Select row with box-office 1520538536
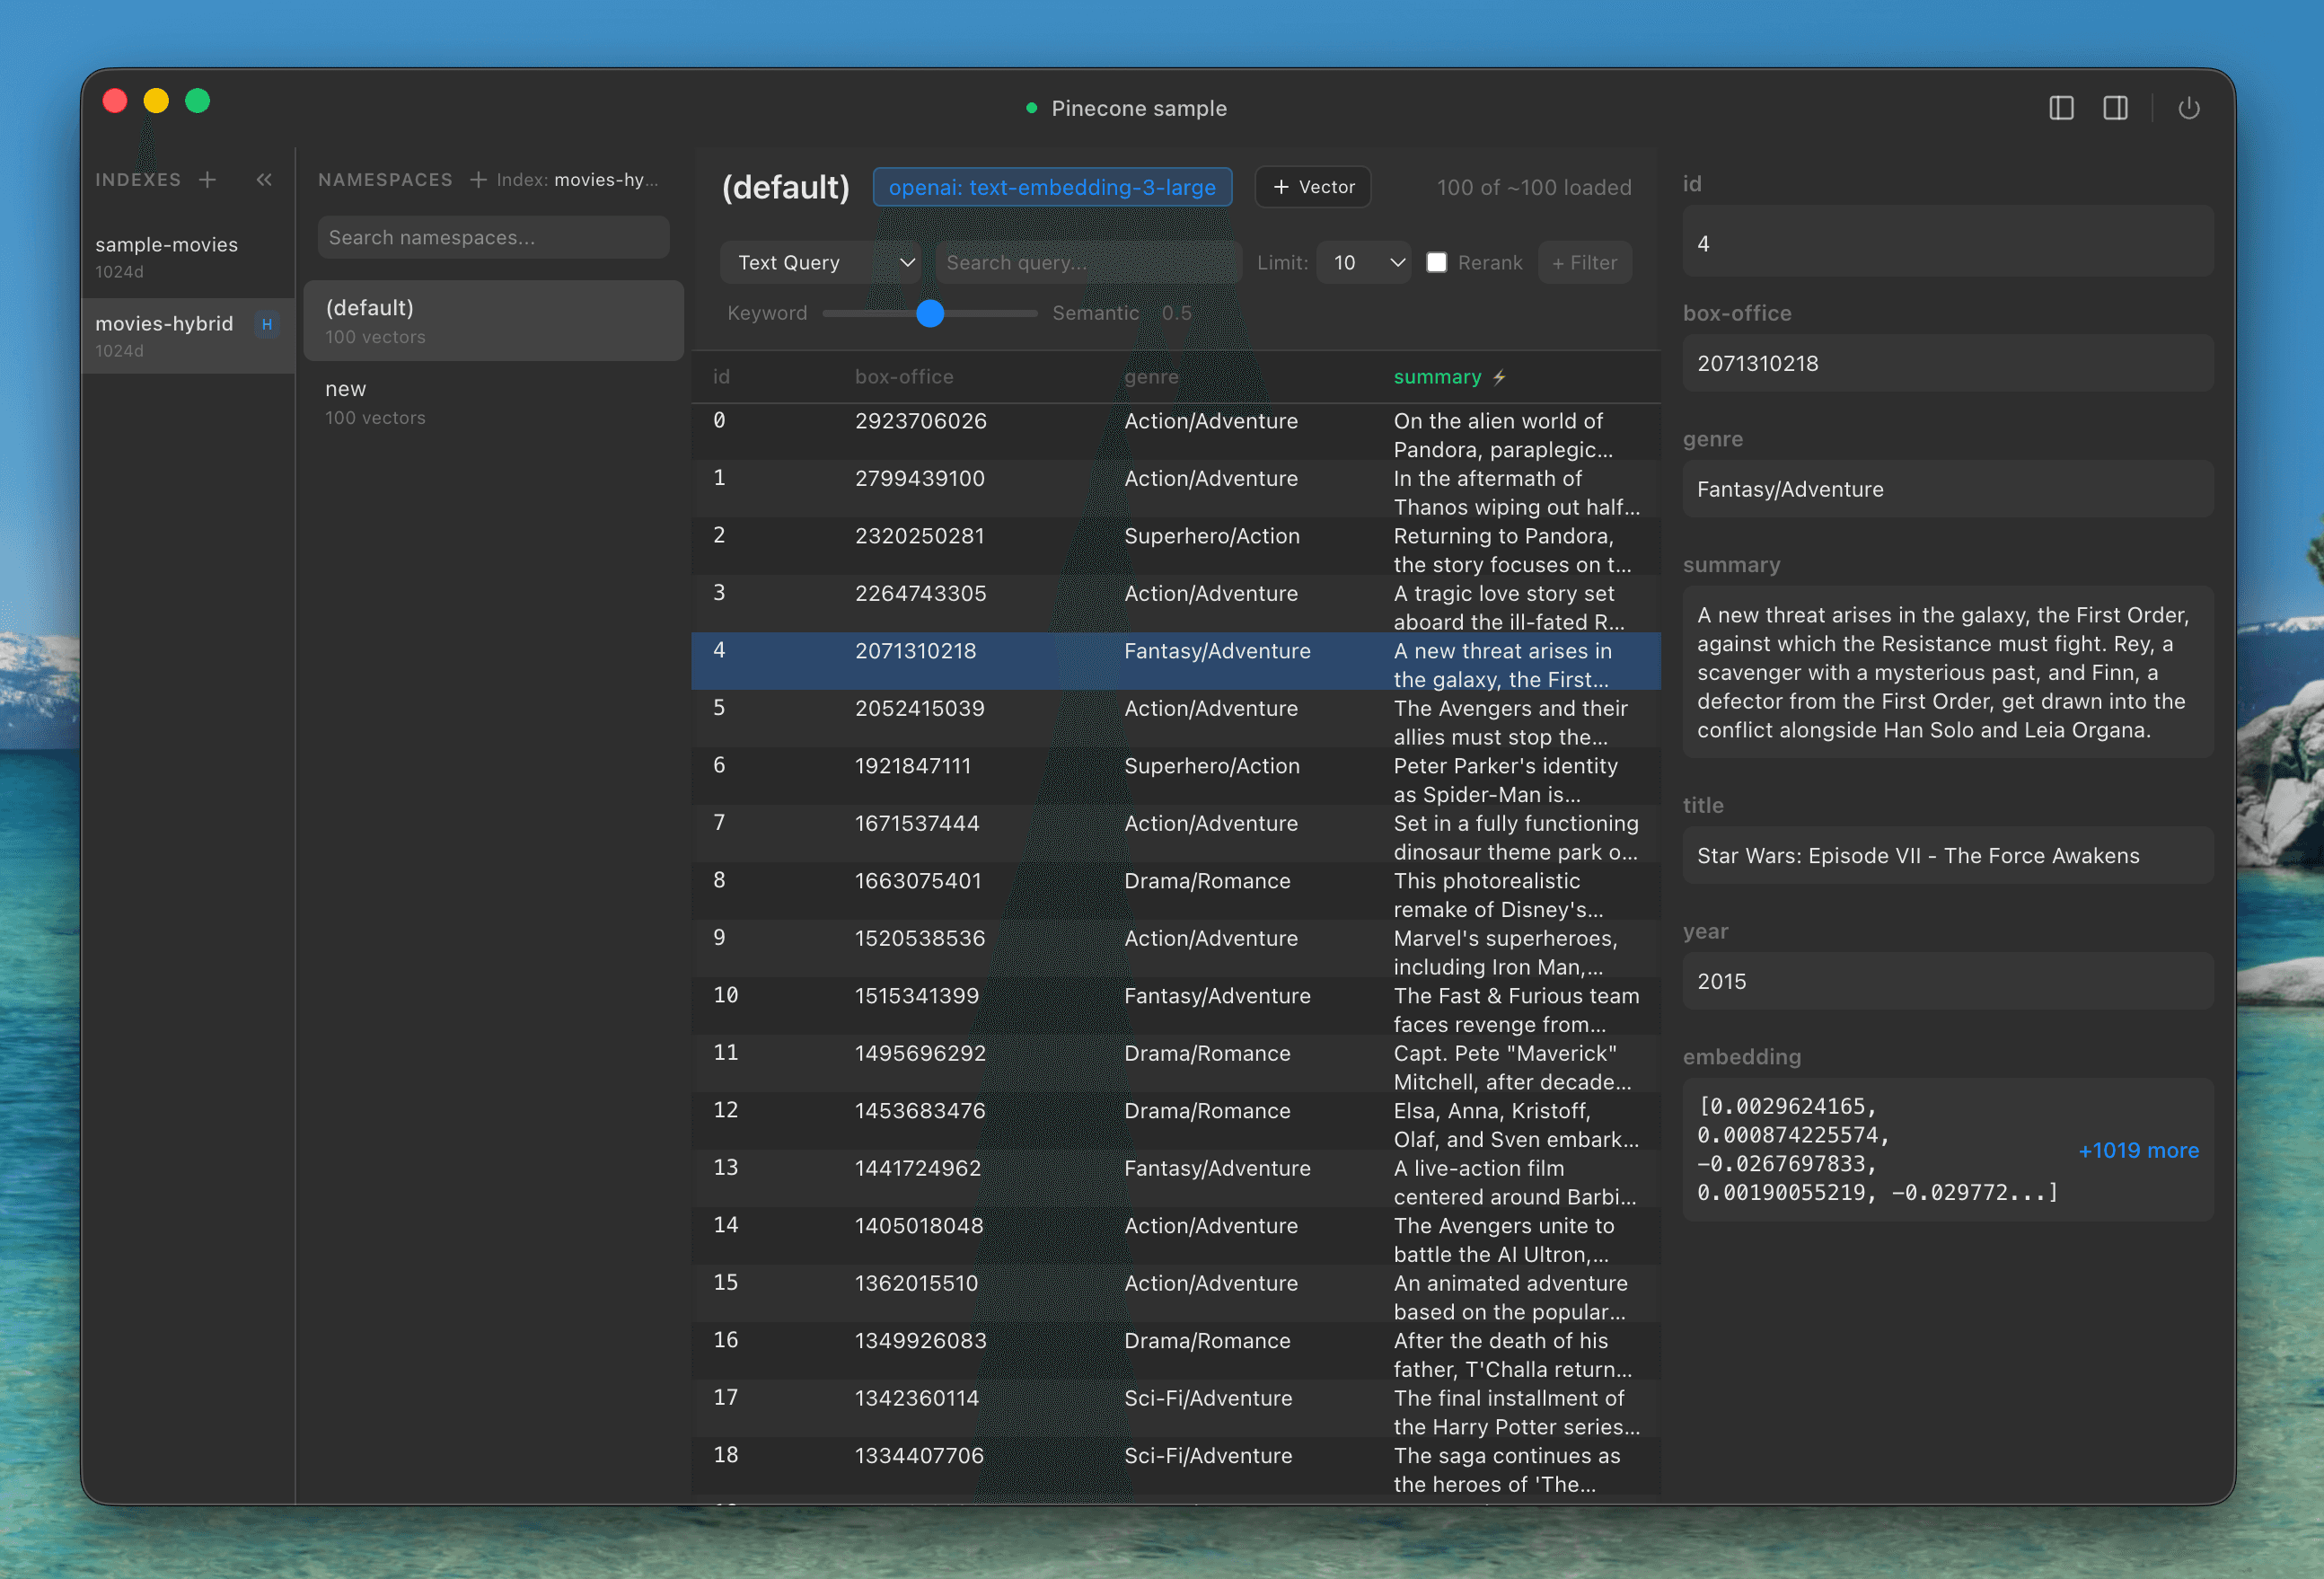This screenshot has height=1579, width=2324. coord(1176,950)
